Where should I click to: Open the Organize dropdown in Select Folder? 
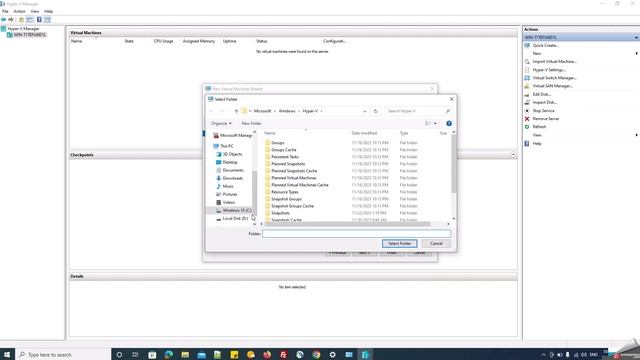tap(221, 123)
